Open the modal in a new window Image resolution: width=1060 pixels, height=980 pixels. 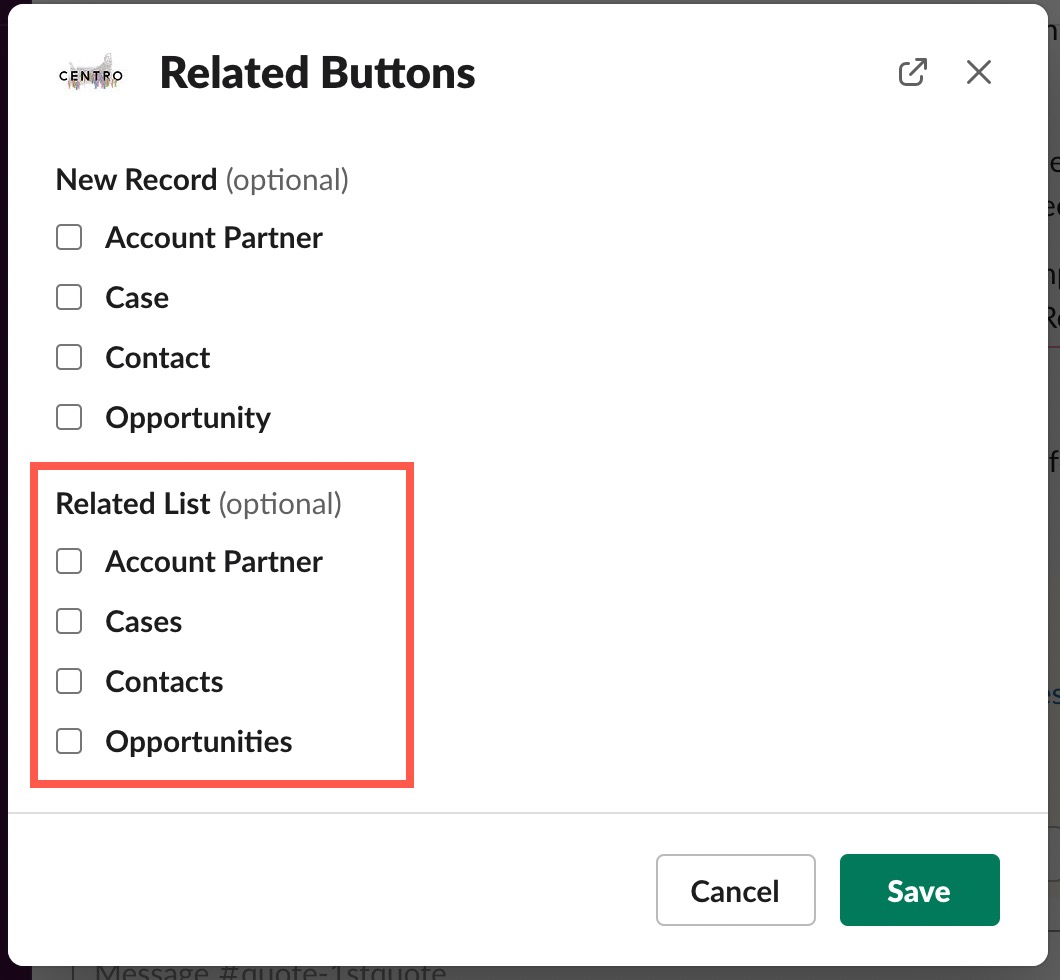pos(912,72)
